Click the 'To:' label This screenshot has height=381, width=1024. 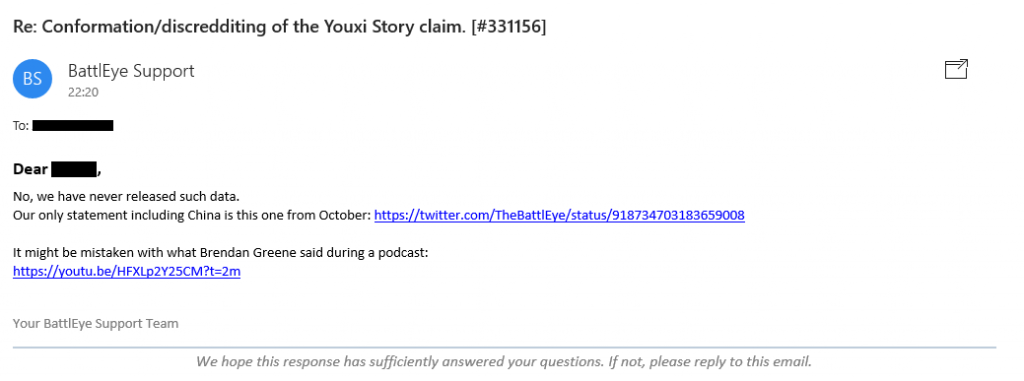tap(21, 125)
